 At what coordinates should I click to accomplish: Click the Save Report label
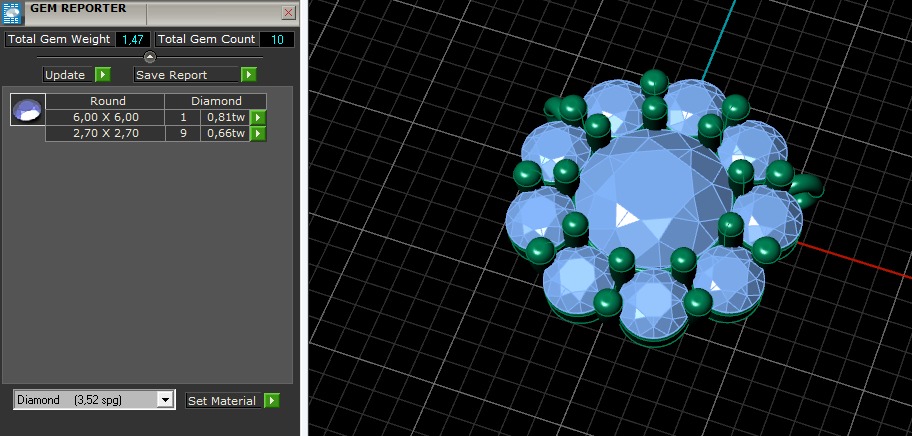(x=186, y=75)
